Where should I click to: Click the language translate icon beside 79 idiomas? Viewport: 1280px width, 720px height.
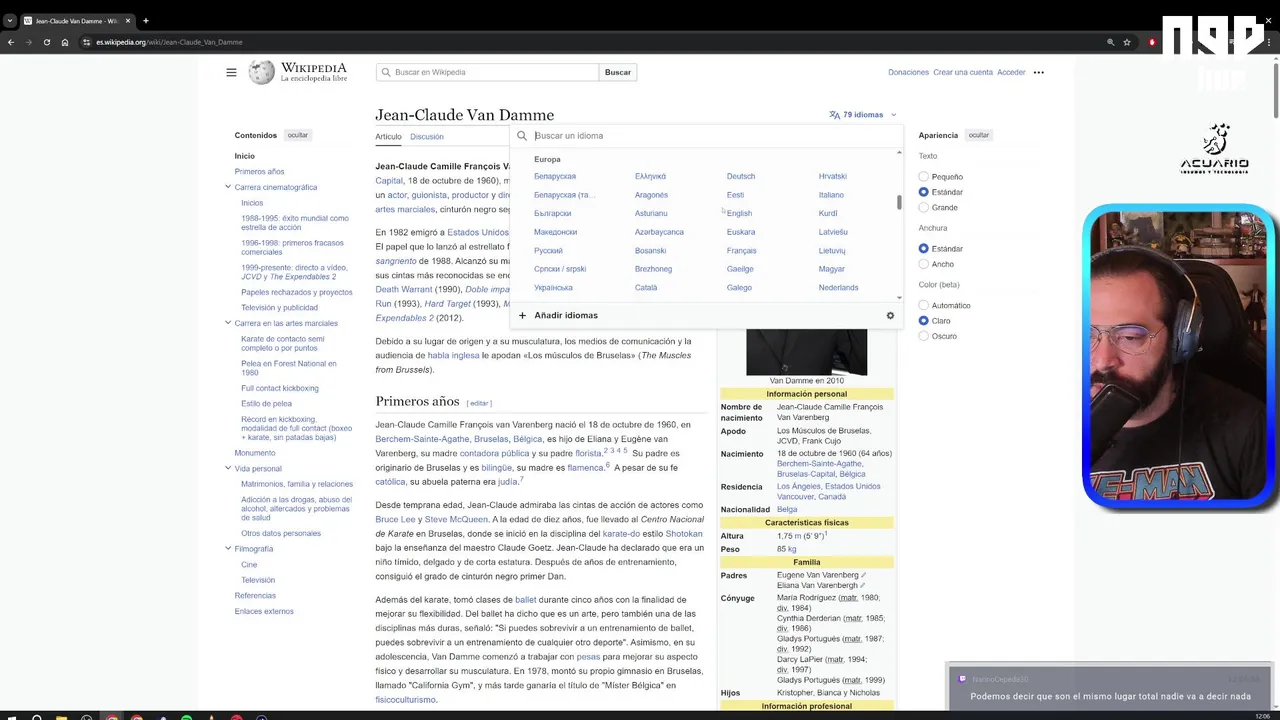834,115
